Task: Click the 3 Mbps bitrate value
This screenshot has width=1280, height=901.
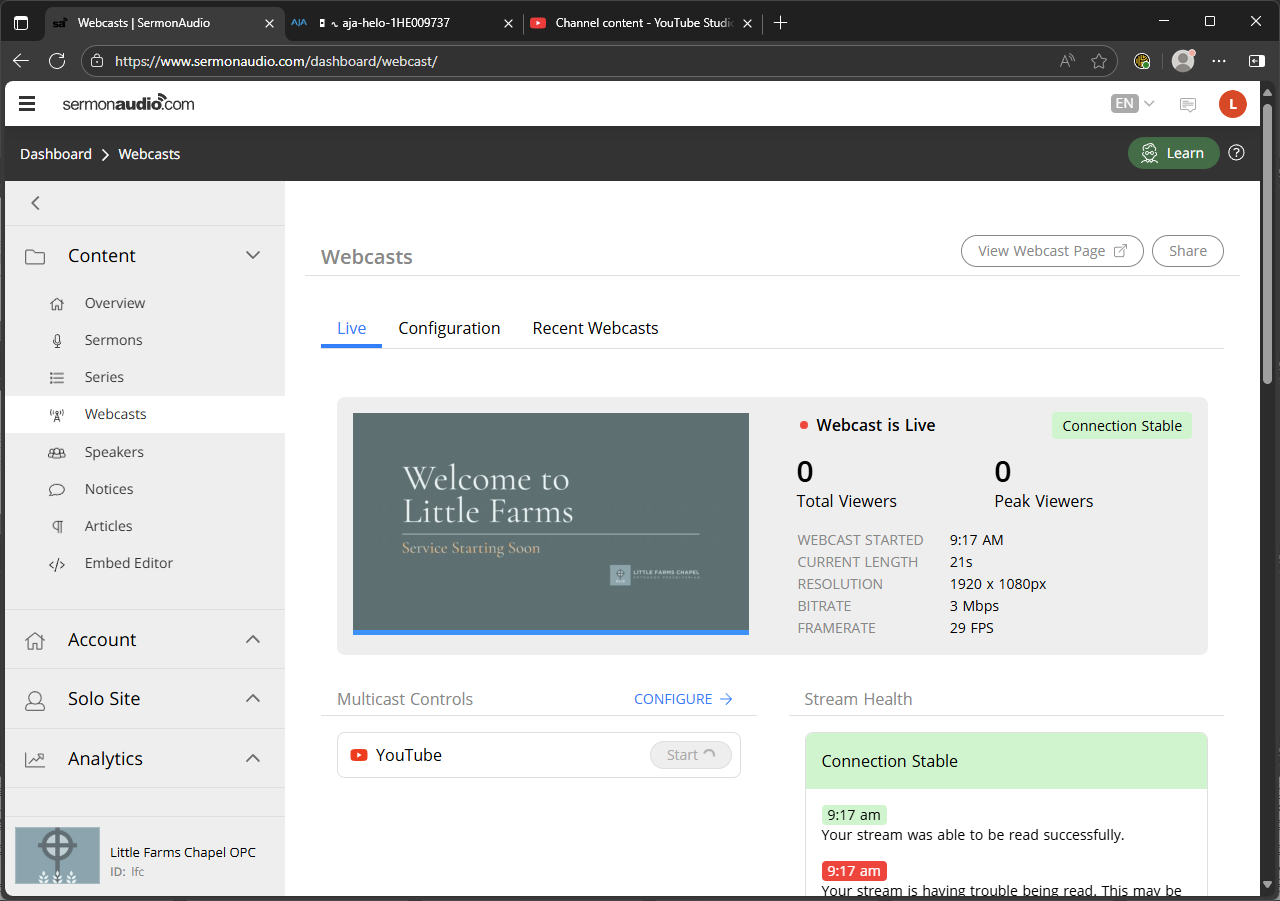Action: [974, 606]
